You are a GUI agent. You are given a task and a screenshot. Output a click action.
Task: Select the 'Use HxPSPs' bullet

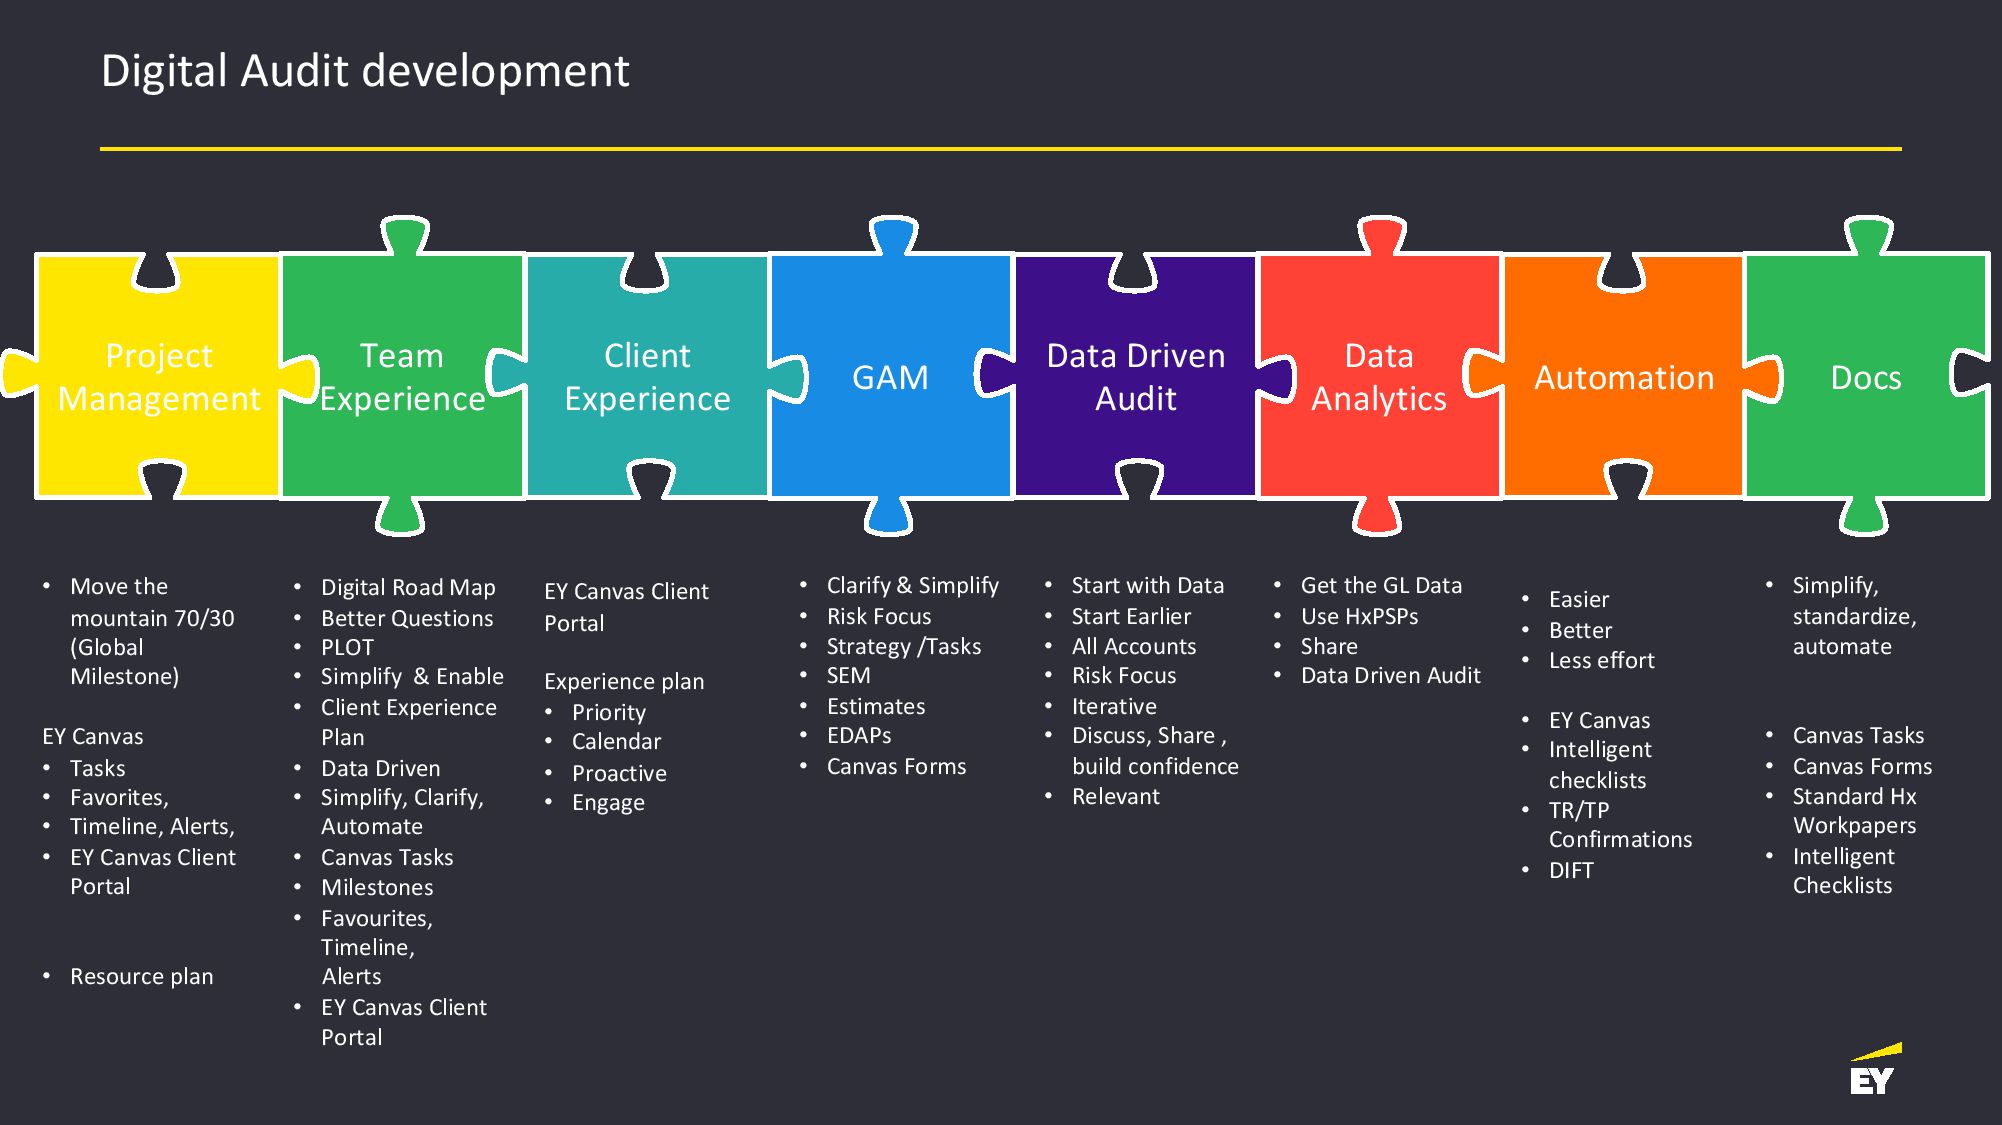(x=1359, y=616)
